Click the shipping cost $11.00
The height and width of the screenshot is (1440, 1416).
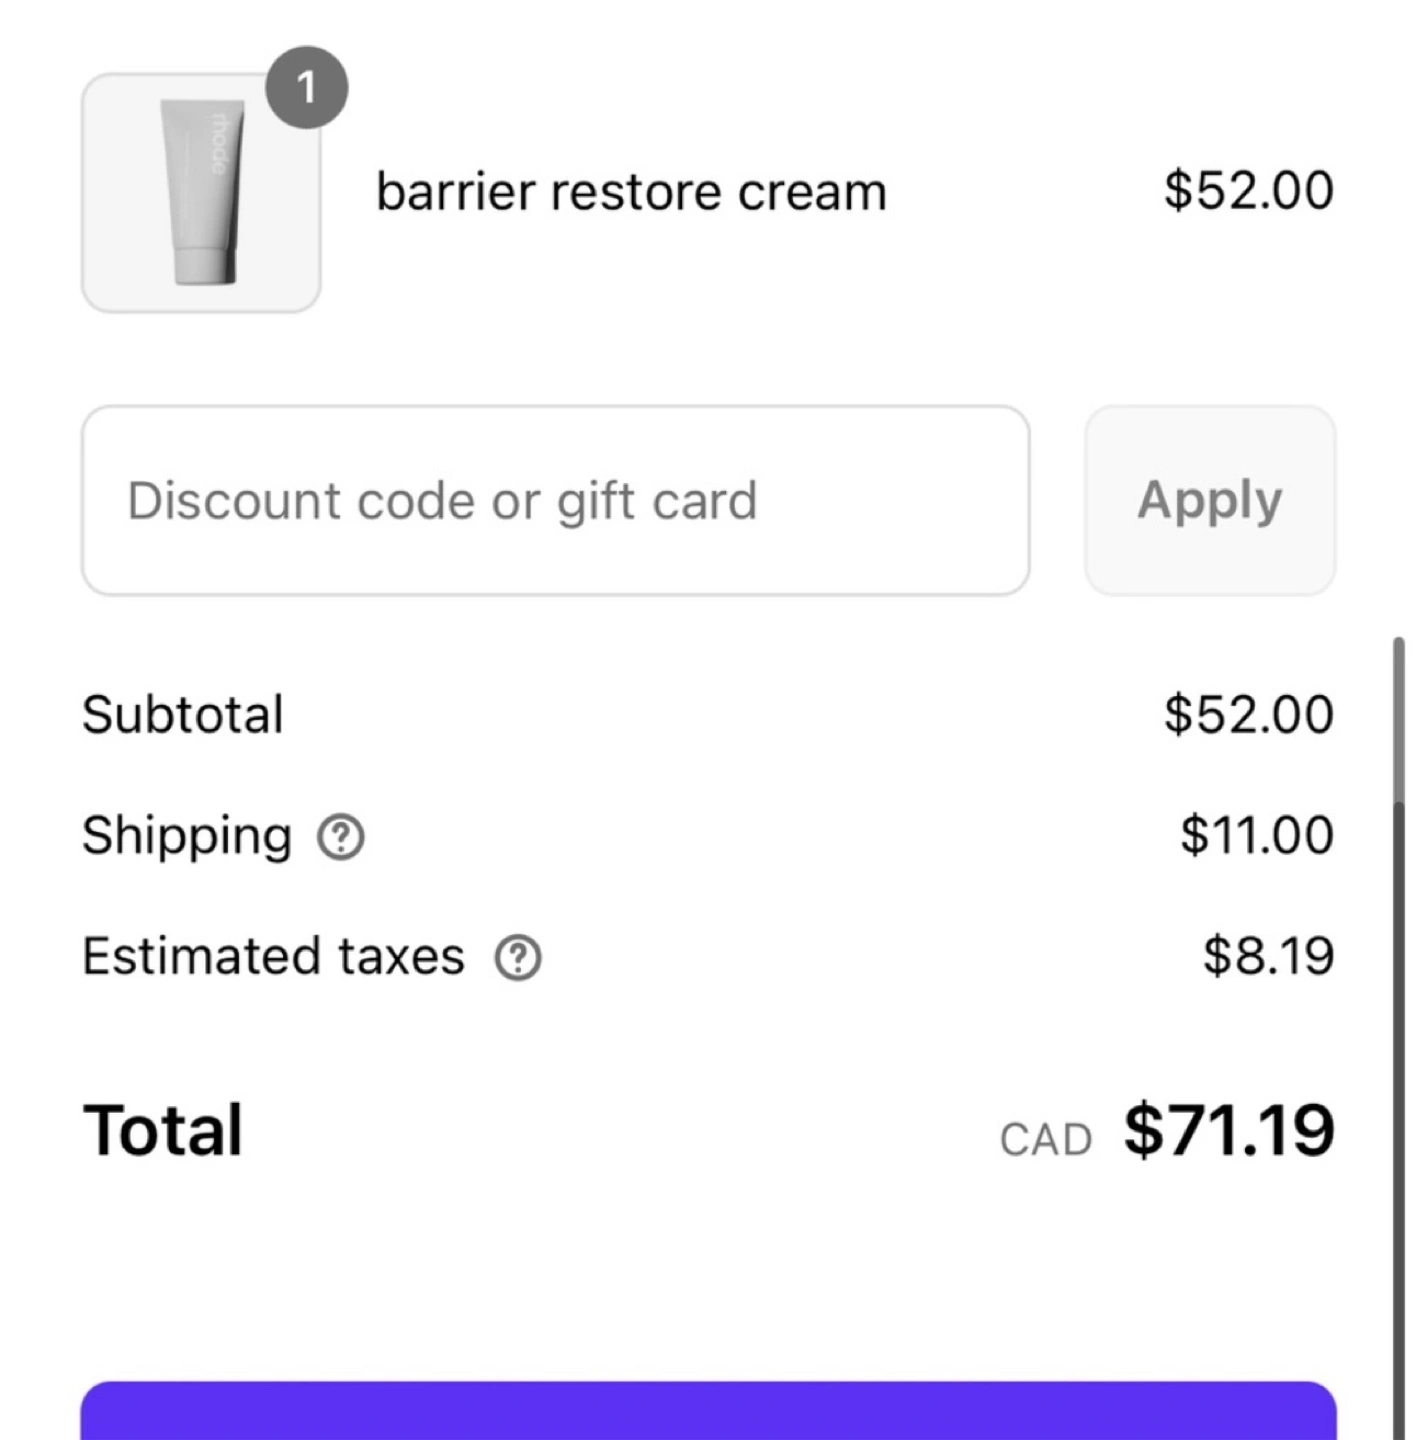click(x=1257, y=835)
